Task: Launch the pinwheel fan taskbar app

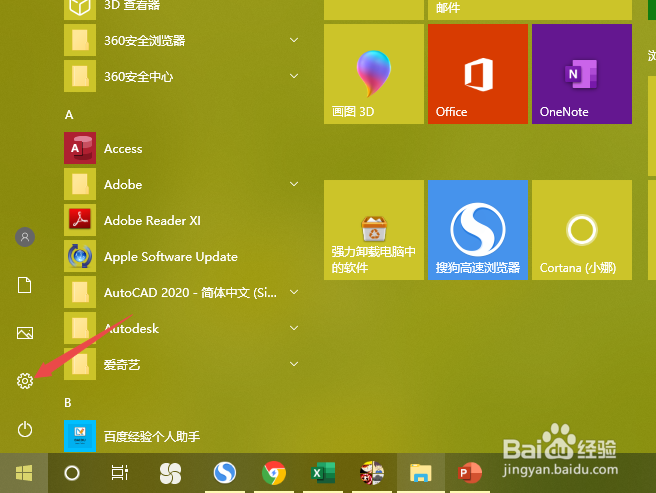Action: (170, 473)
